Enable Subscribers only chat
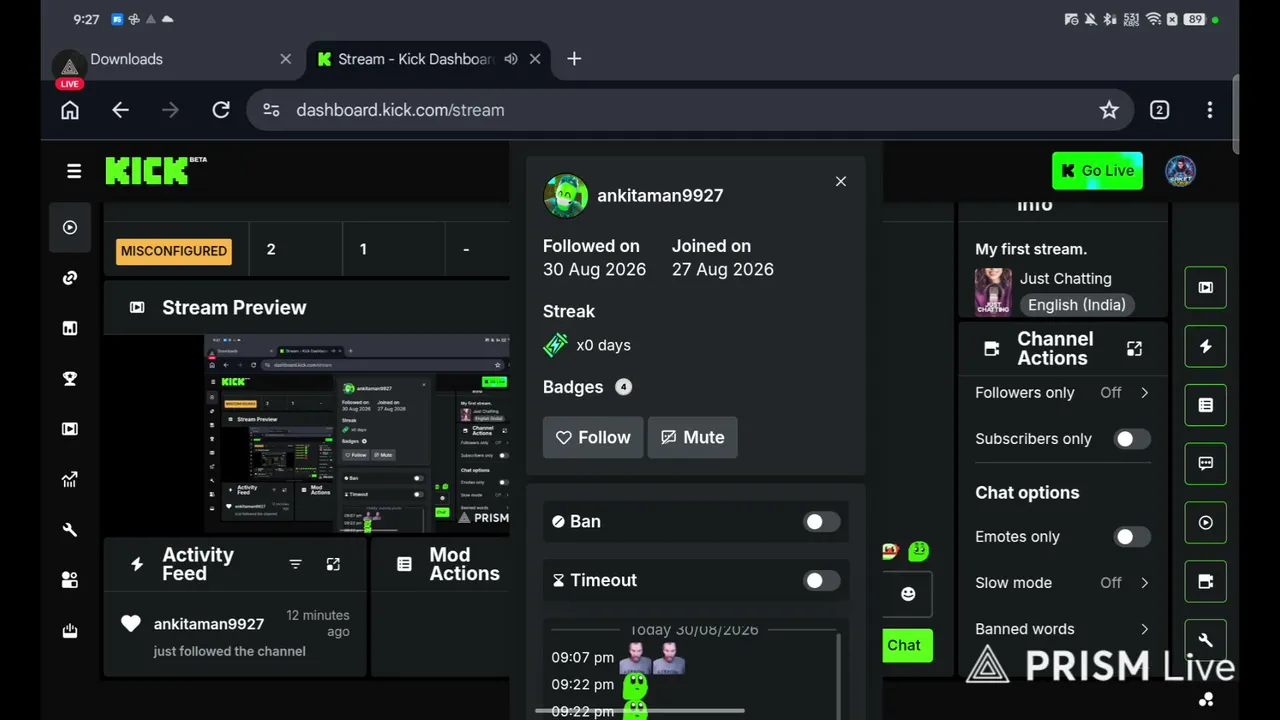 click(x=1132, y=439)
